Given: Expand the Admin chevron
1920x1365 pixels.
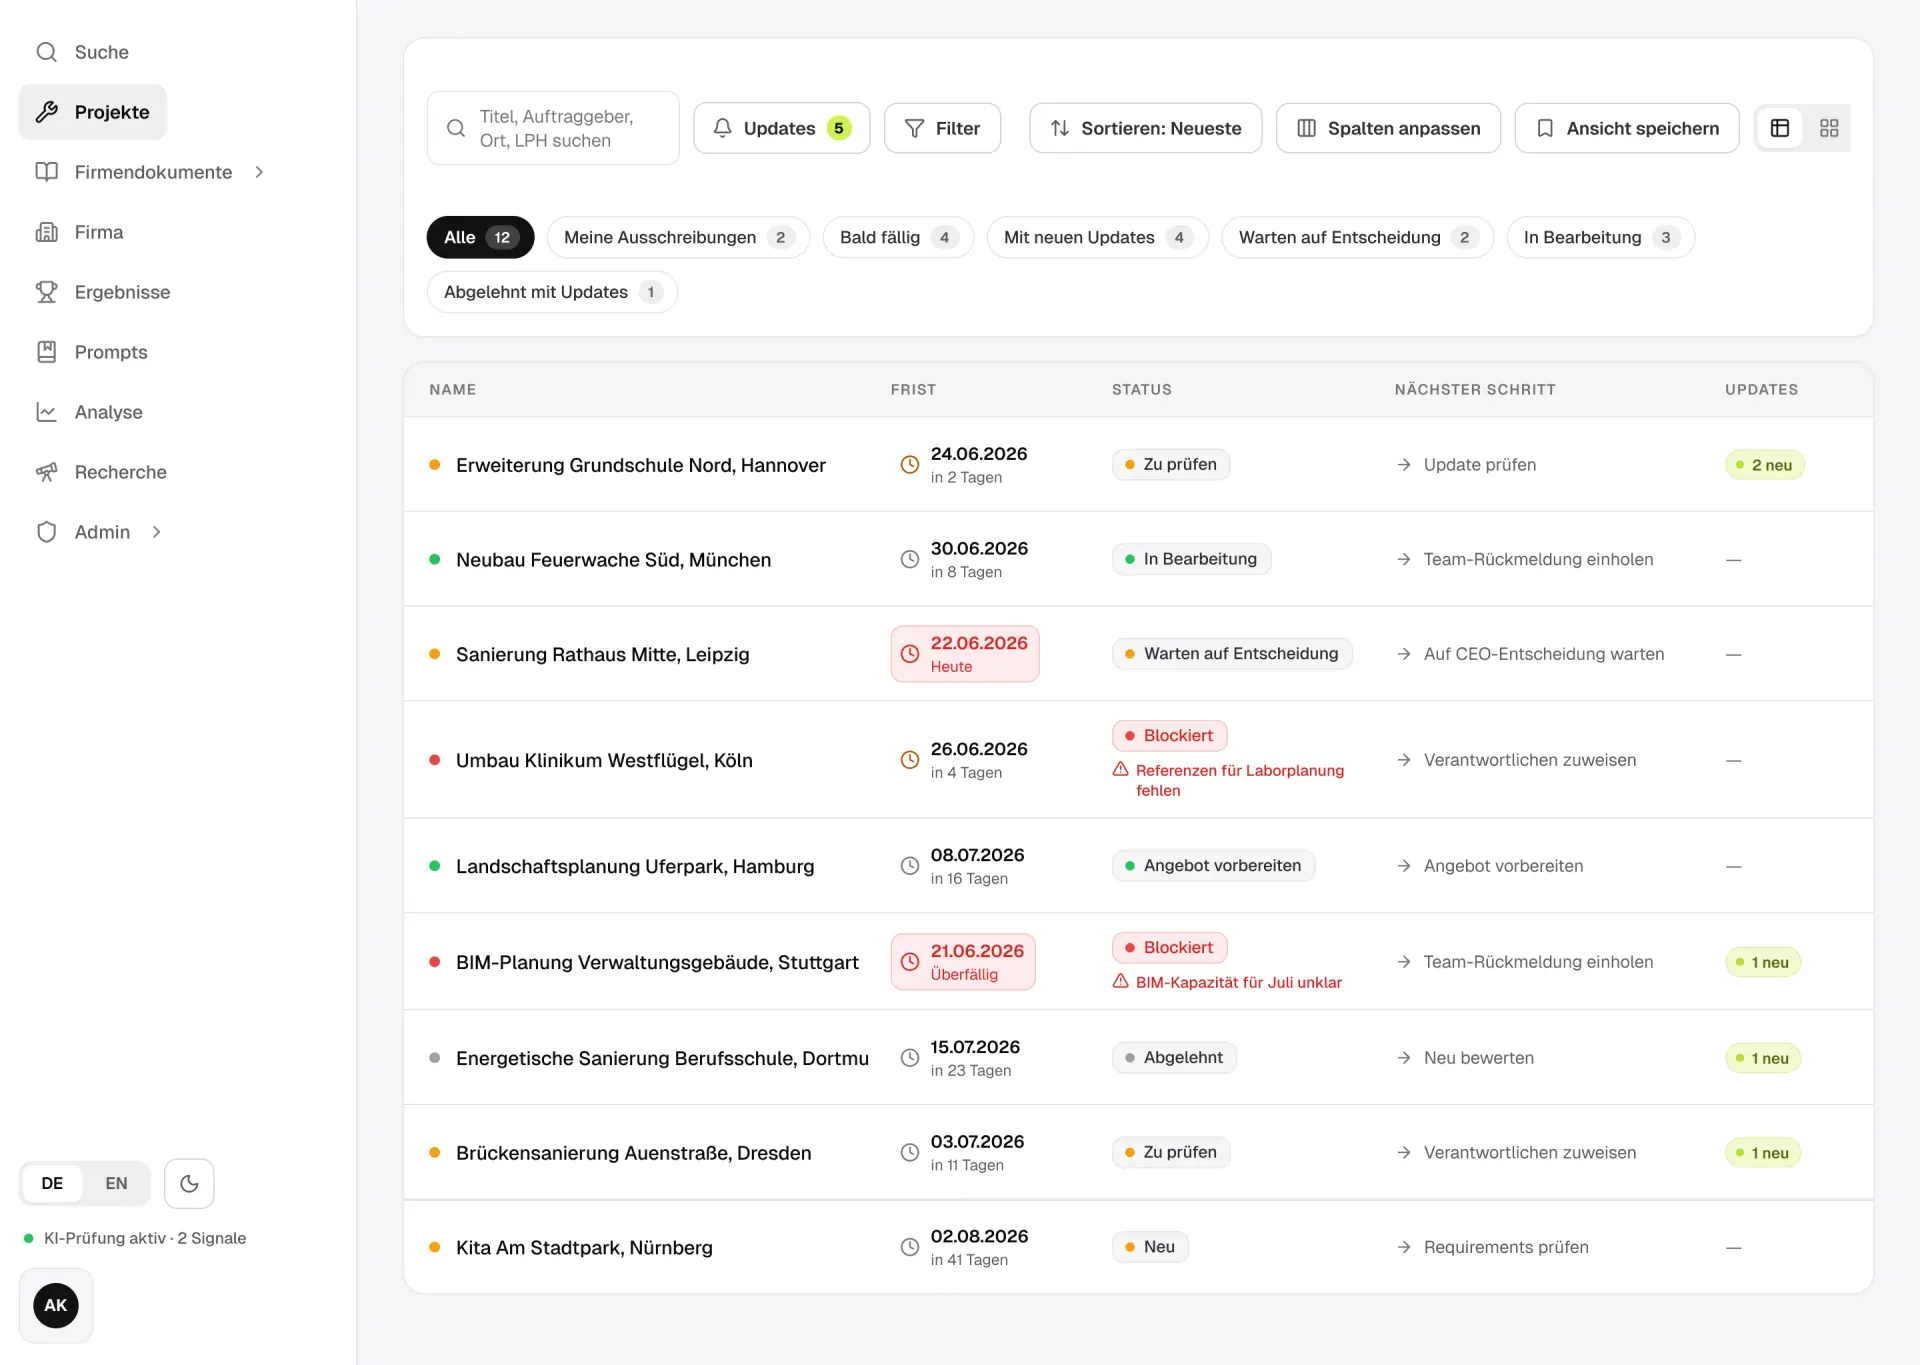Looking at the screenshot, I should [x=156, y=532].
